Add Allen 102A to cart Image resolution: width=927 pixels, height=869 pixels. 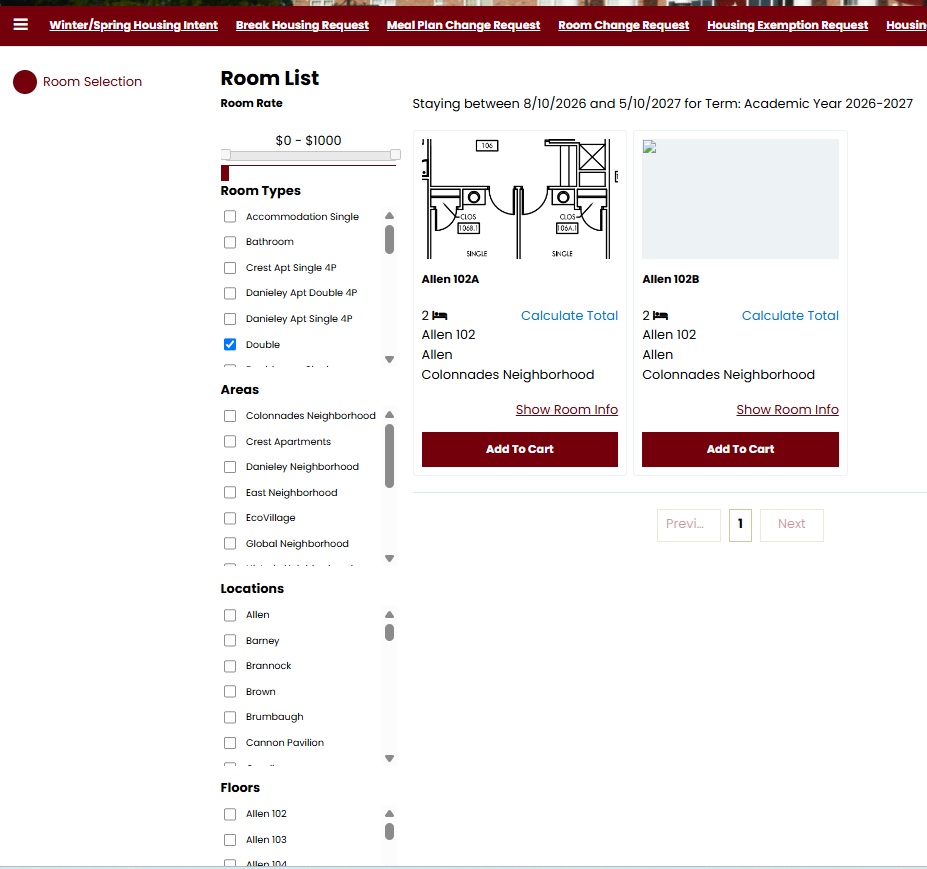point(519,449)
